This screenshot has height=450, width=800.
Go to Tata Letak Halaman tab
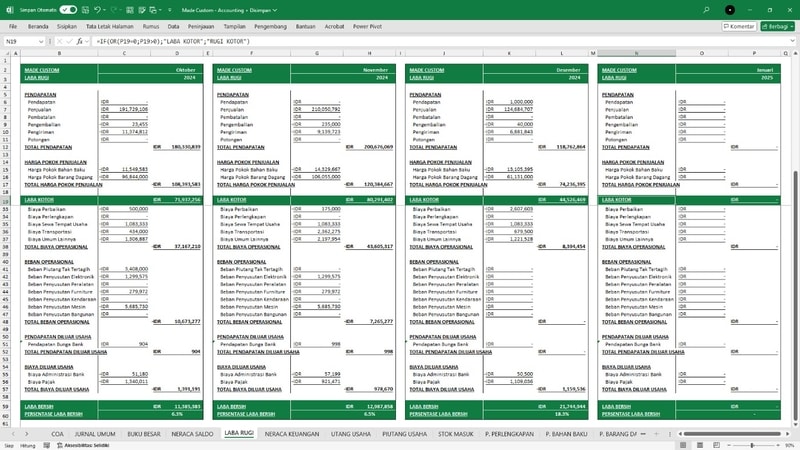coord(109,26)
